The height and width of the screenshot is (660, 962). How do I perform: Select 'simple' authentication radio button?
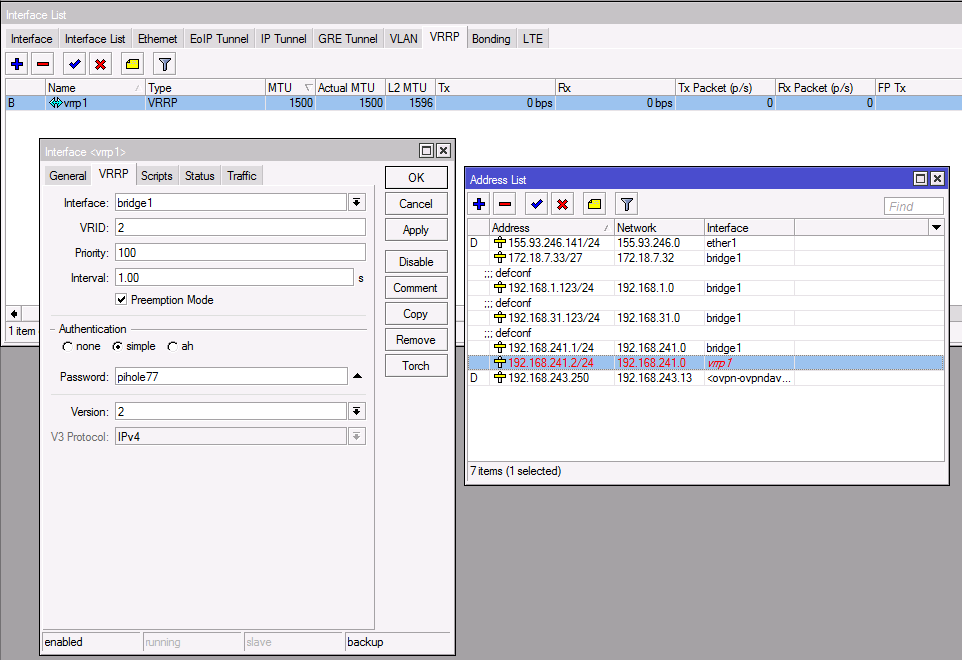[117, 347]
